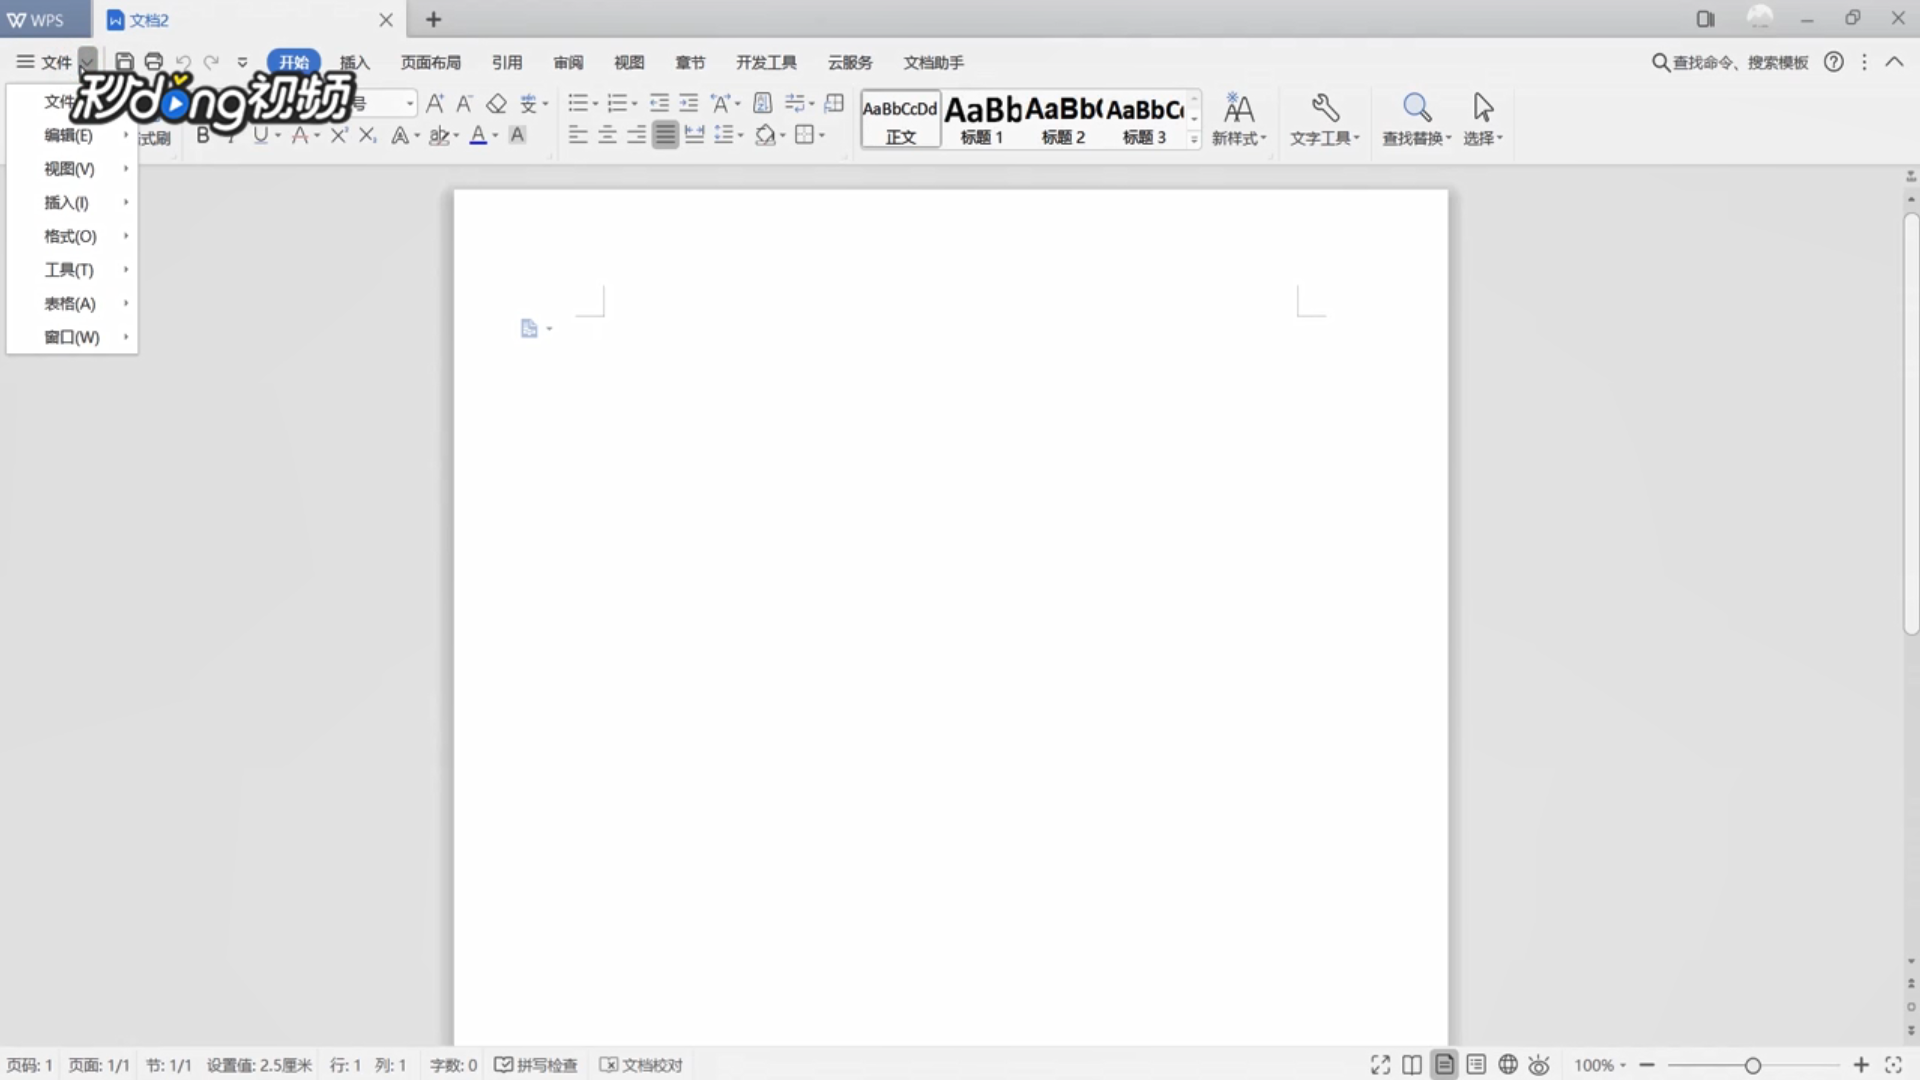Toggle justified alignment button
The width and height of the screenshot is (1920, 1080).
pos(665,135)
